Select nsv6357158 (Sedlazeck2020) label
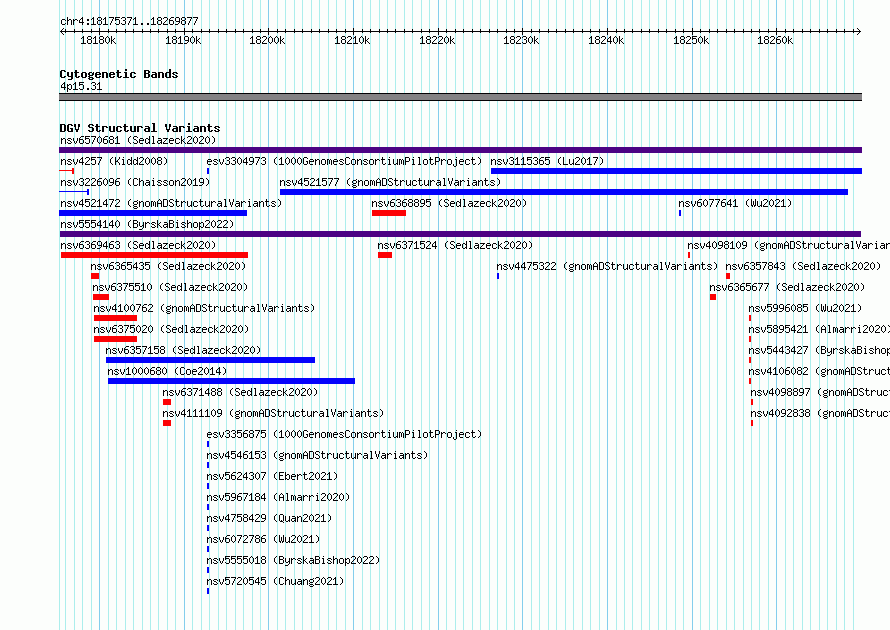Image resolution: width=890 pixels, height=630 pixels. click(x=183, y=350)
